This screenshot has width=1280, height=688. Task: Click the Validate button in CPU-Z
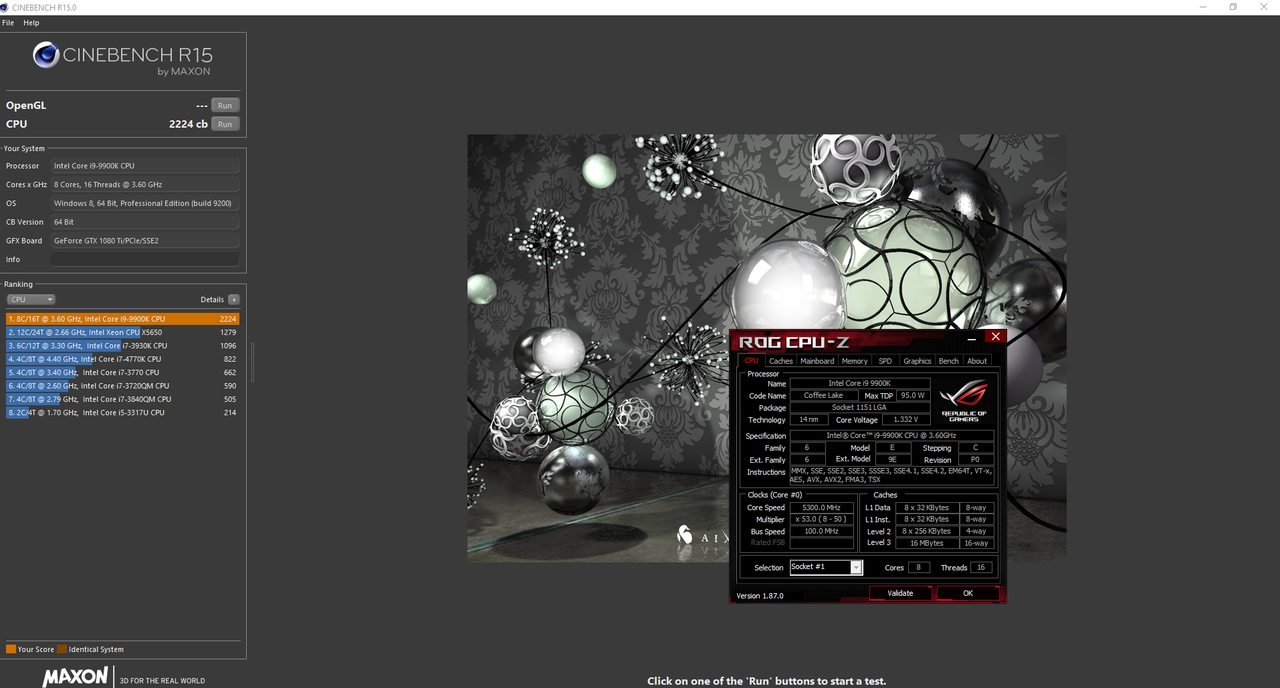[900, 593]
